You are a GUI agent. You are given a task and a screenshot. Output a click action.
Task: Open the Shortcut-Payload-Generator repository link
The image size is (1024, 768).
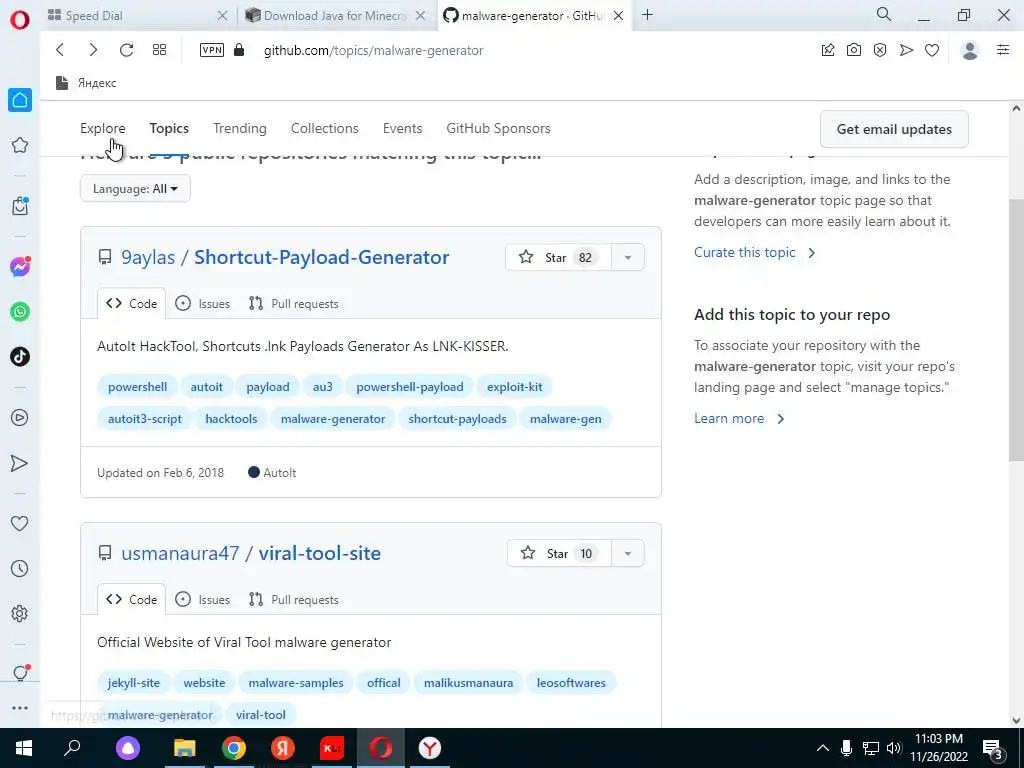tap(321, 257)
